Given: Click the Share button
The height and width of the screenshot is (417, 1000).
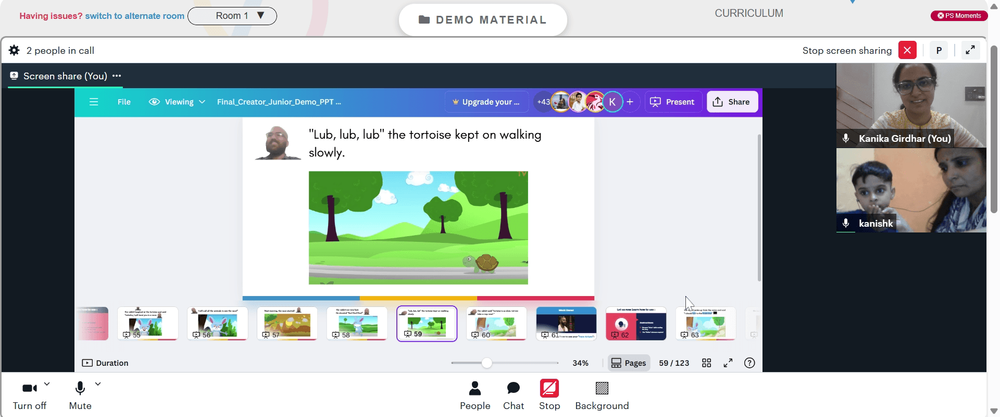Looking at the screenshot, I should click(x=732, y=102).
